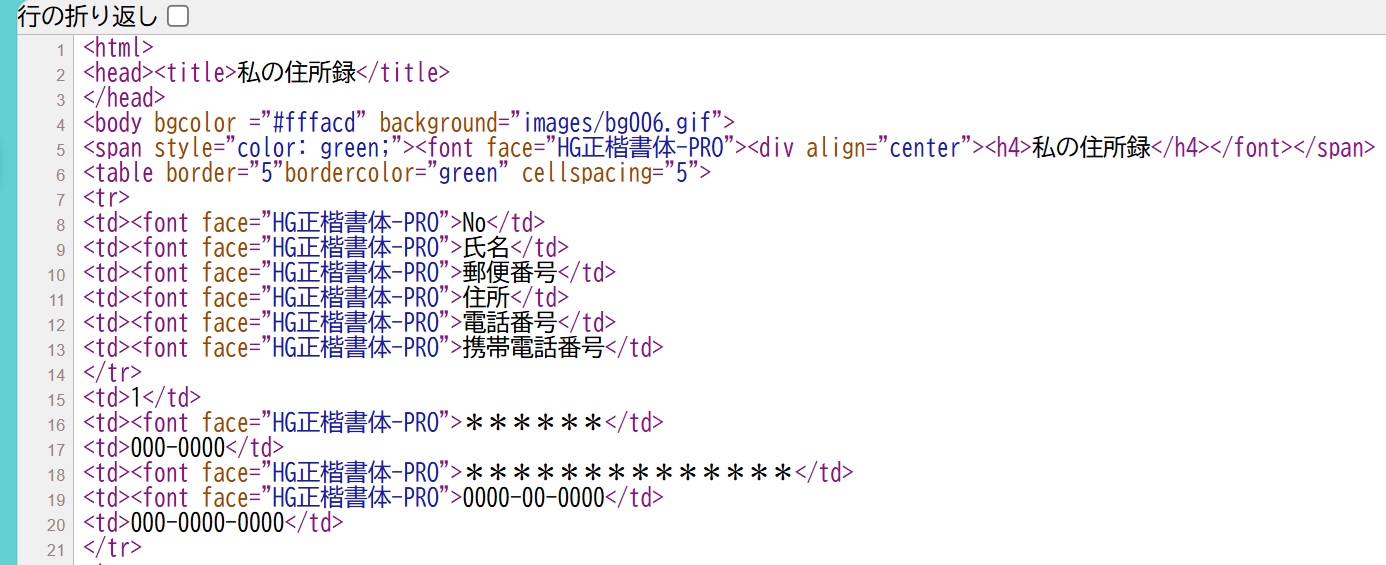Click the 携帯電話番号 text on line 13

point(534,348)
